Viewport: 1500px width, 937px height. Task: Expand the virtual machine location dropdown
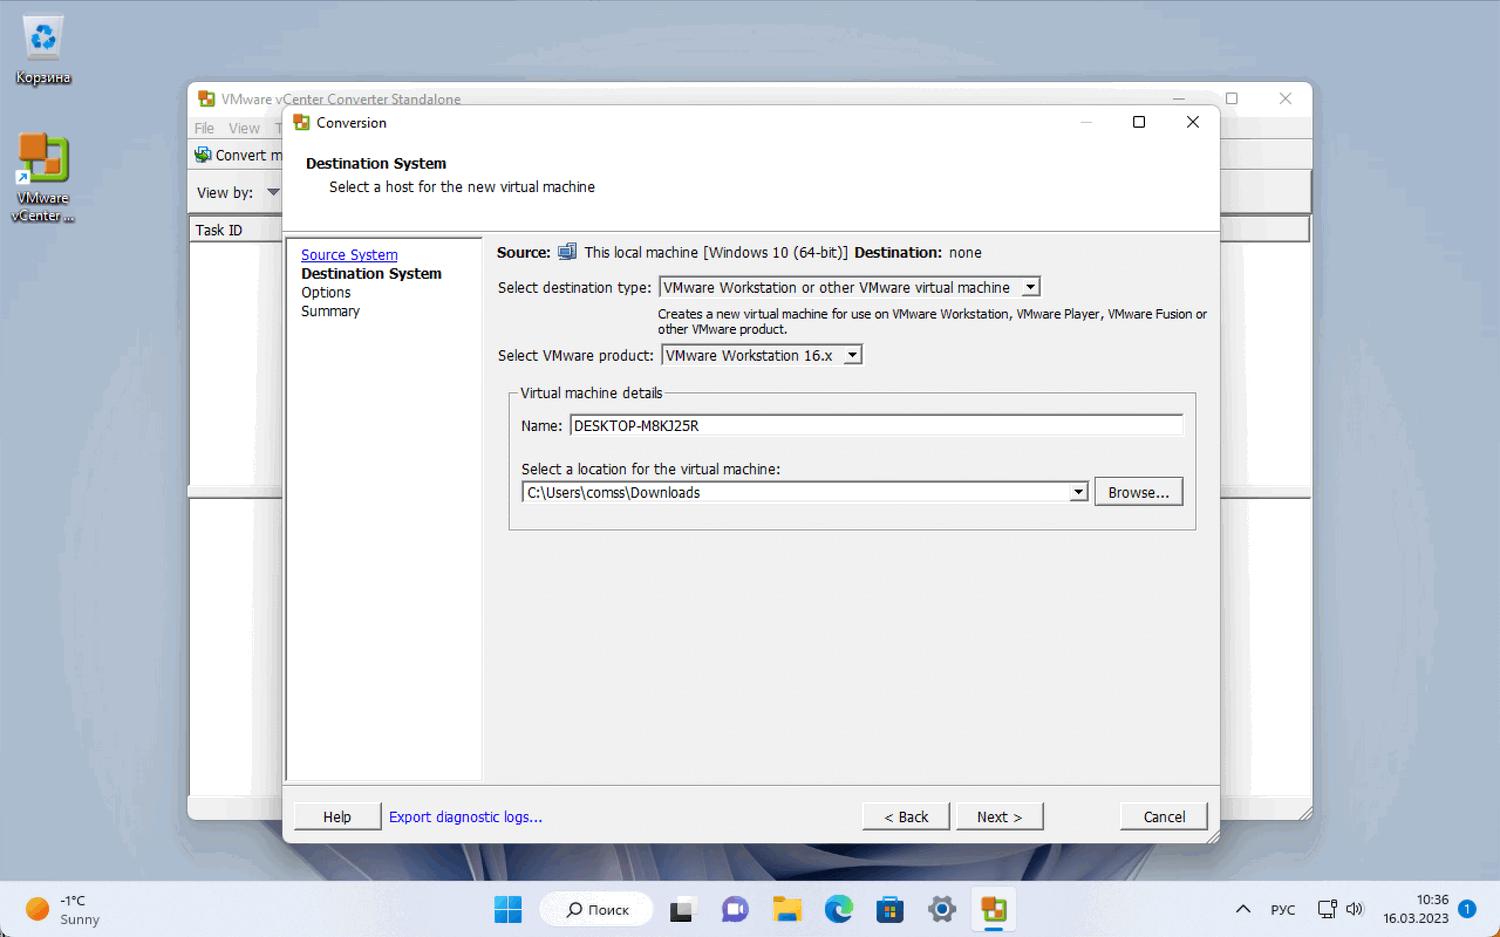[1078, 492]
